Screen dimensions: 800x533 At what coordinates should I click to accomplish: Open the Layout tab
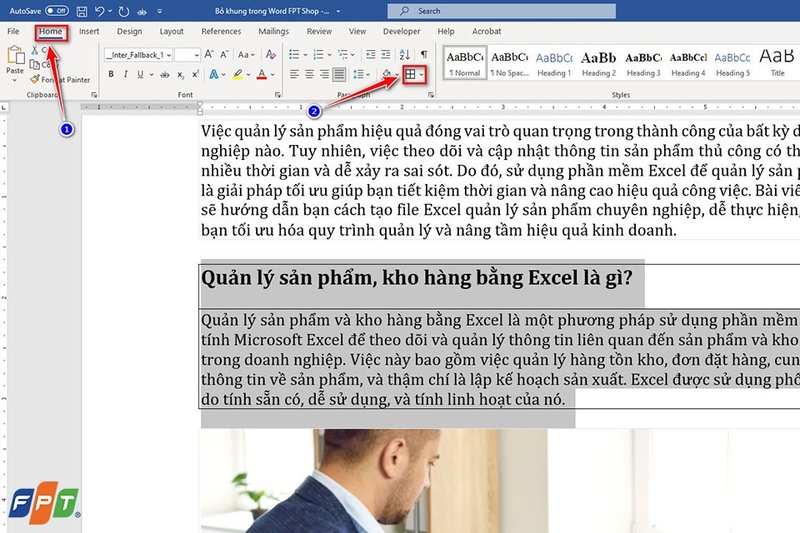(x=171, y=31)
